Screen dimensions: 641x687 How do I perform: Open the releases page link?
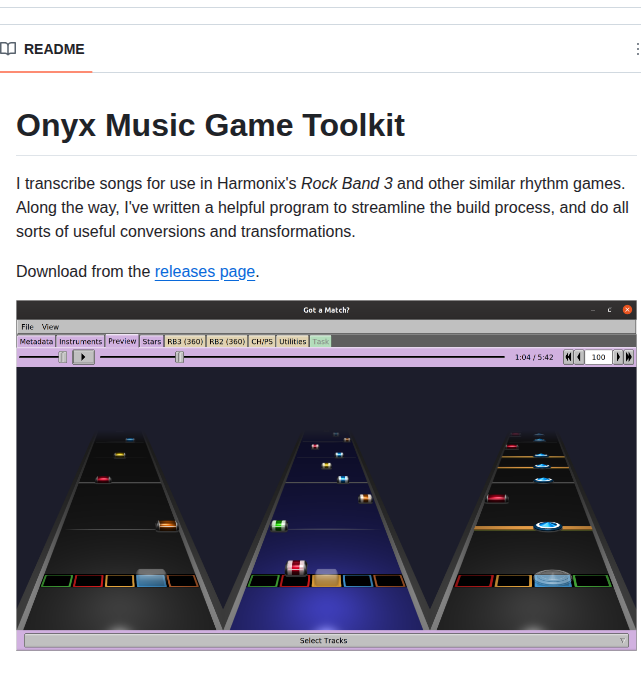pos(205,272)
